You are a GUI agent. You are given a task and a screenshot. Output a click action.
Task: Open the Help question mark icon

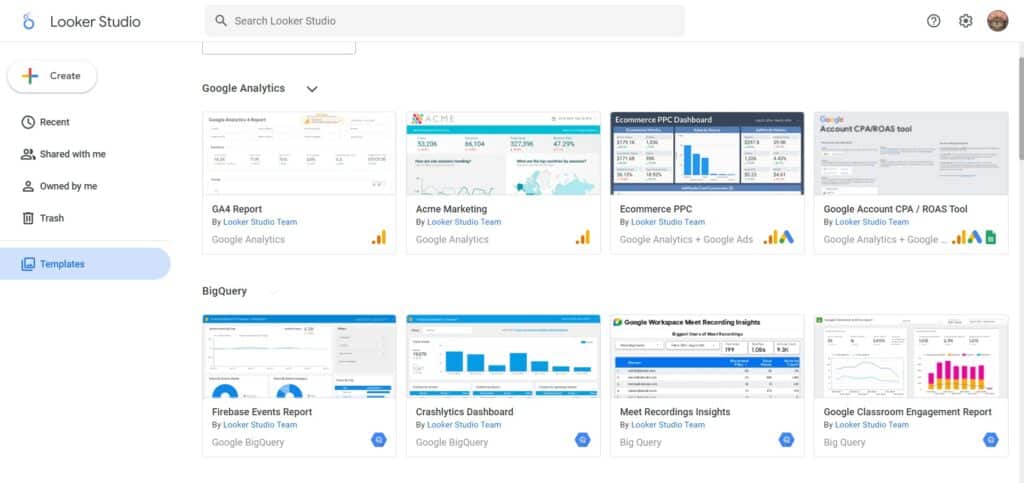pyautogui.click(x=934, y=21)
